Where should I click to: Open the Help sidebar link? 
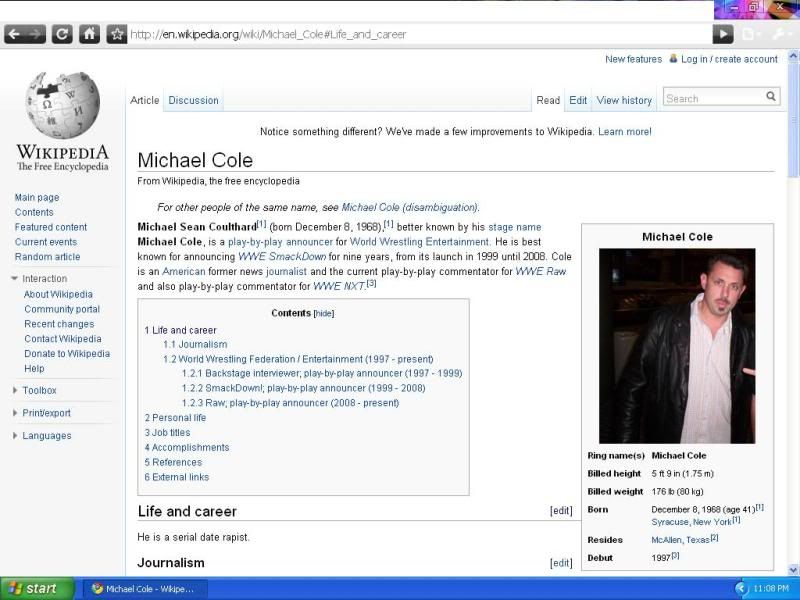34,368
